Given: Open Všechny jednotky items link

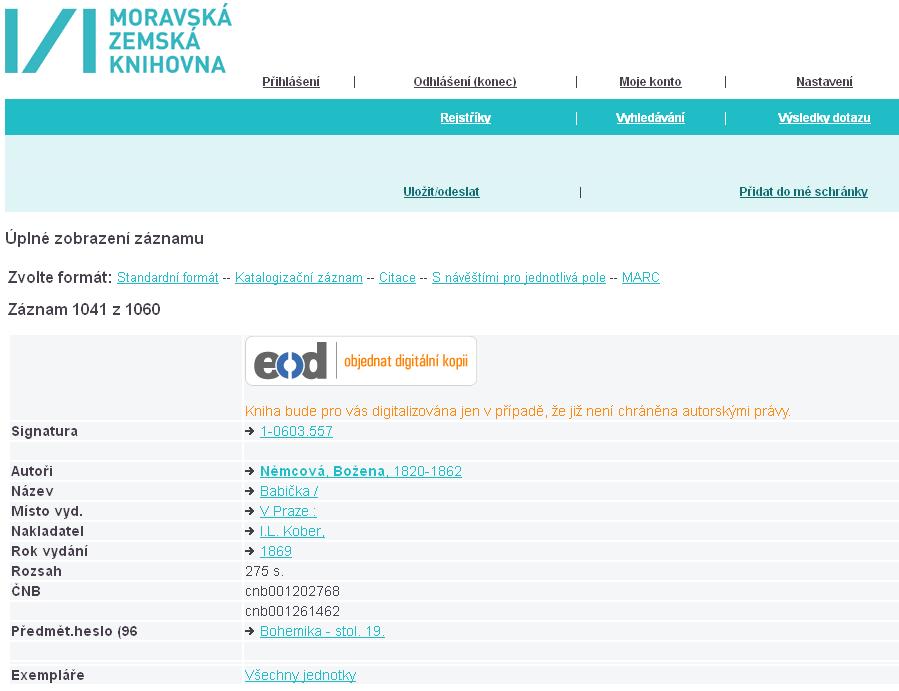Looking at the screenshot, I should point(300,675).
